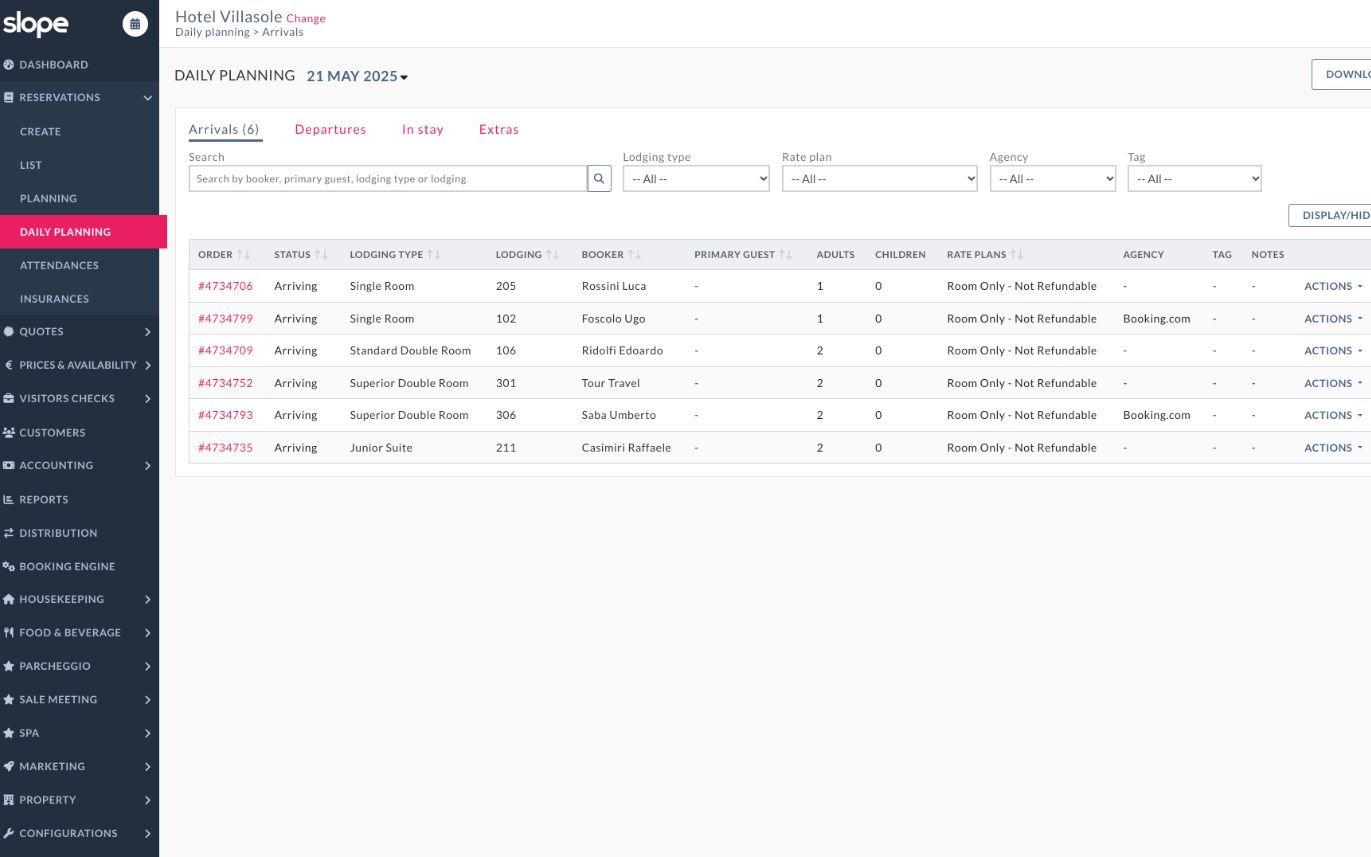Switch to the In stay tab
This screenshot has height=857, width=1371.
click(x=422, y=130)
